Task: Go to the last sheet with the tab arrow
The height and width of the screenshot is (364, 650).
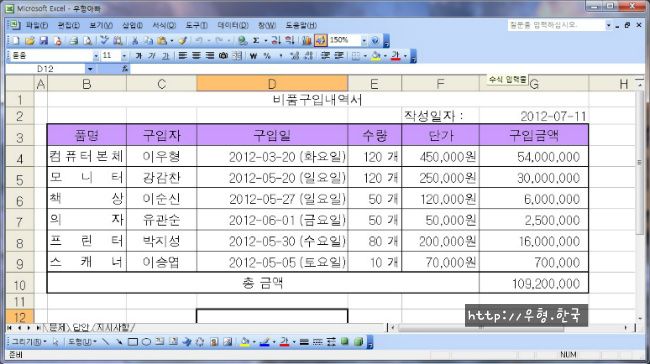Action: [x=38, y=328]
